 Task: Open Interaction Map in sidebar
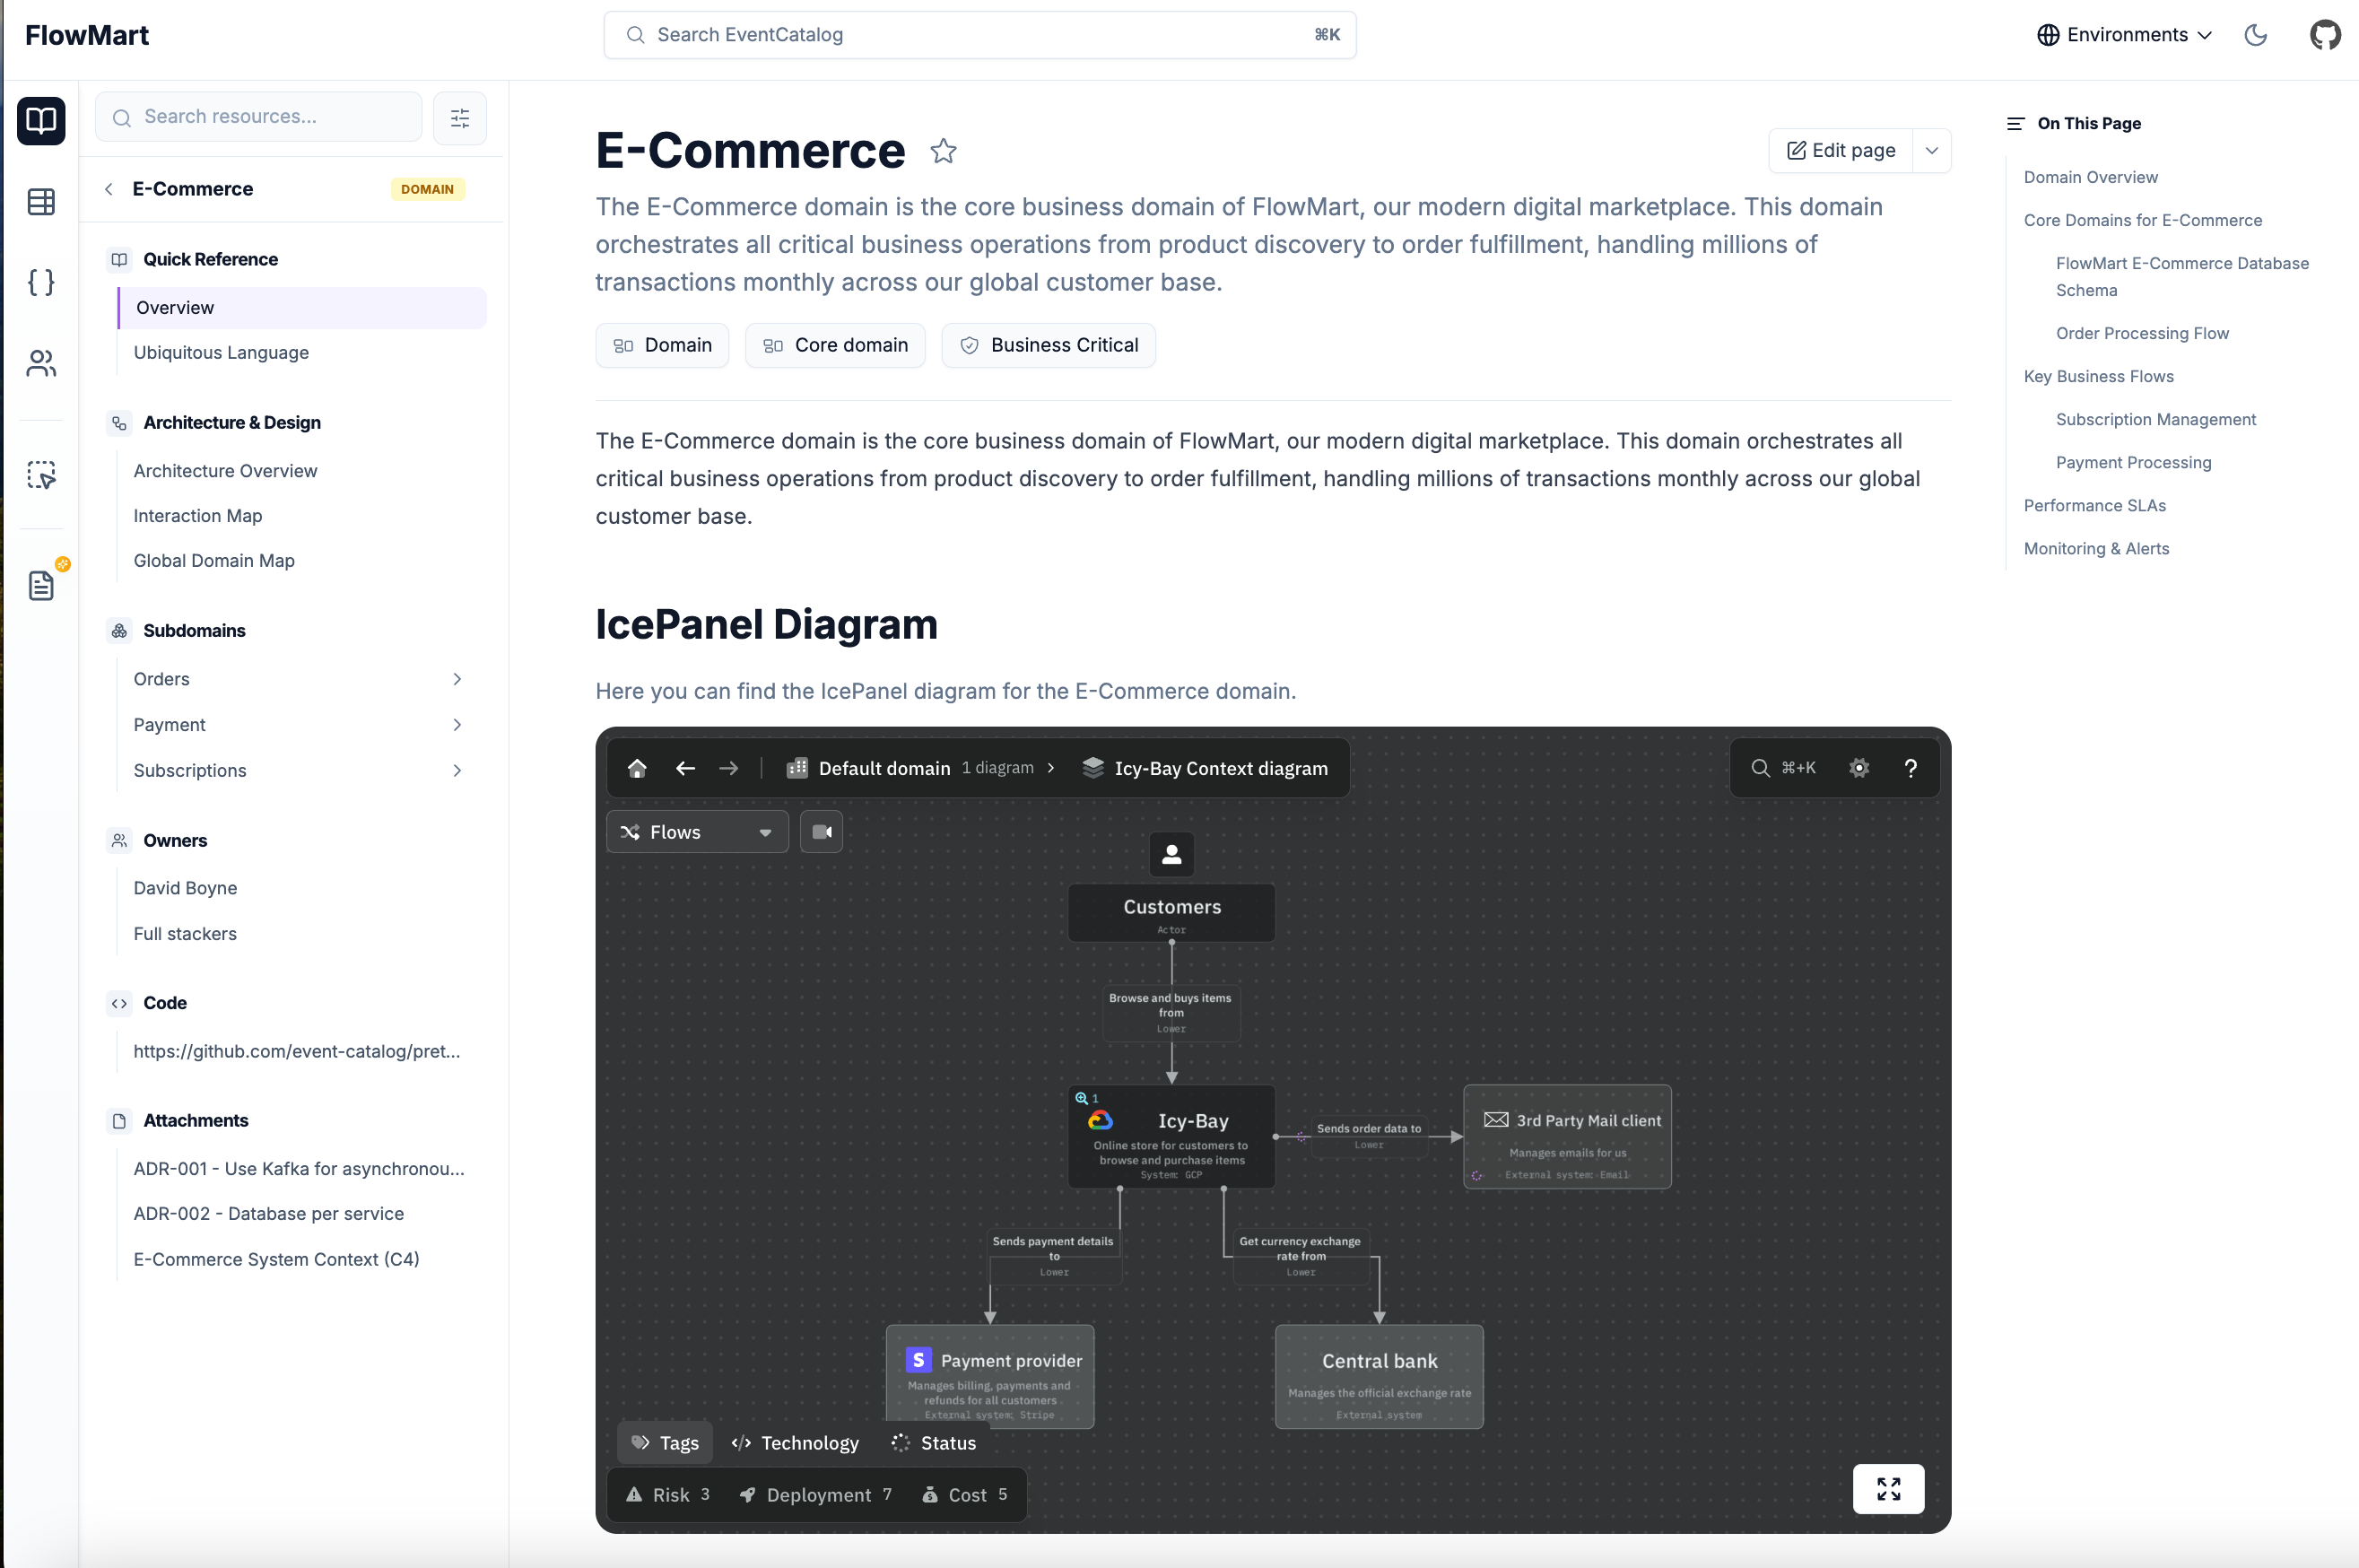click(x=198, y=515)
